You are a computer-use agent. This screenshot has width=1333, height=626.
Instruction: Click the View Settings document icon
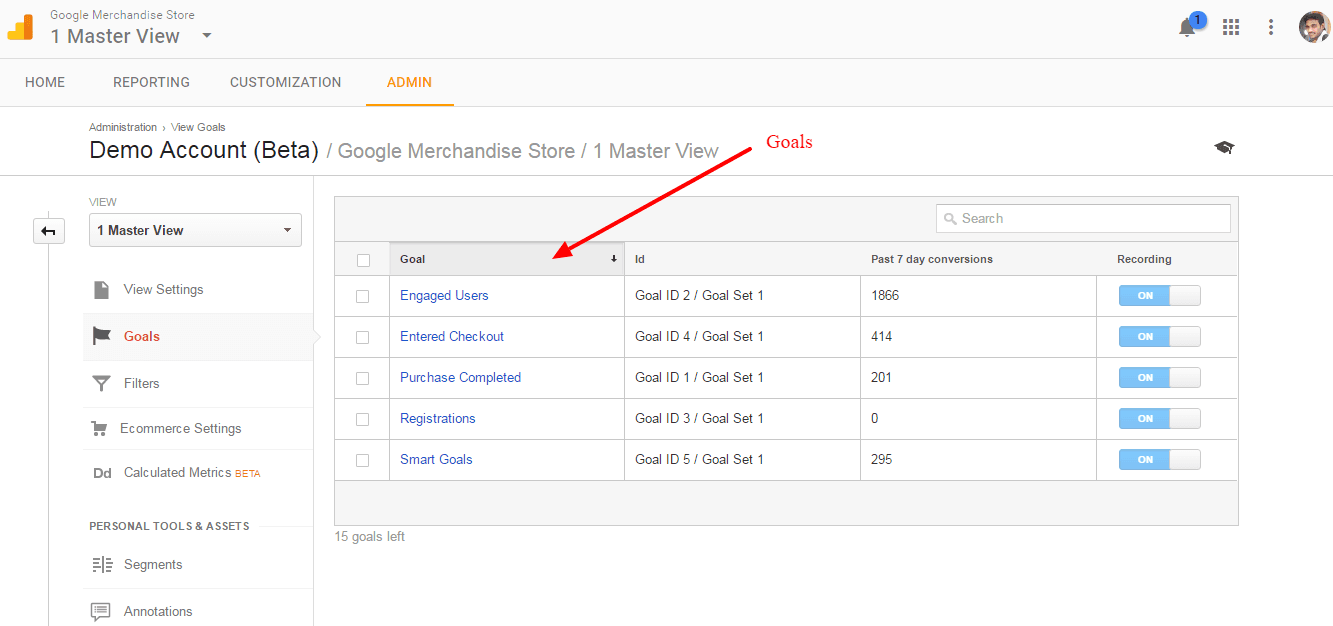pyautogui.click(x=102, y=290)
